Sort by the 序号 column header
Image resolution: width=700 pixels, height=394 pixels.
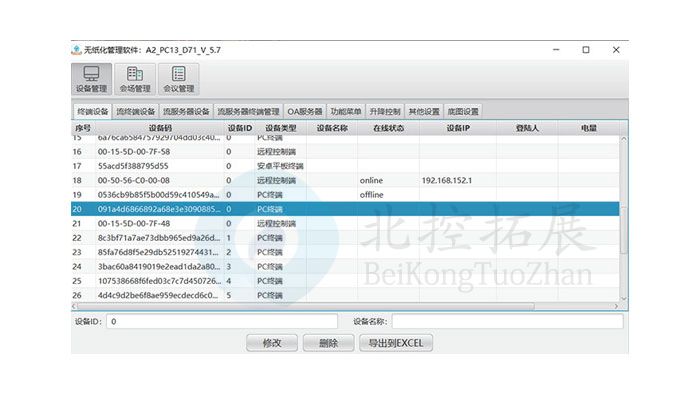click(x=83, y=128)
